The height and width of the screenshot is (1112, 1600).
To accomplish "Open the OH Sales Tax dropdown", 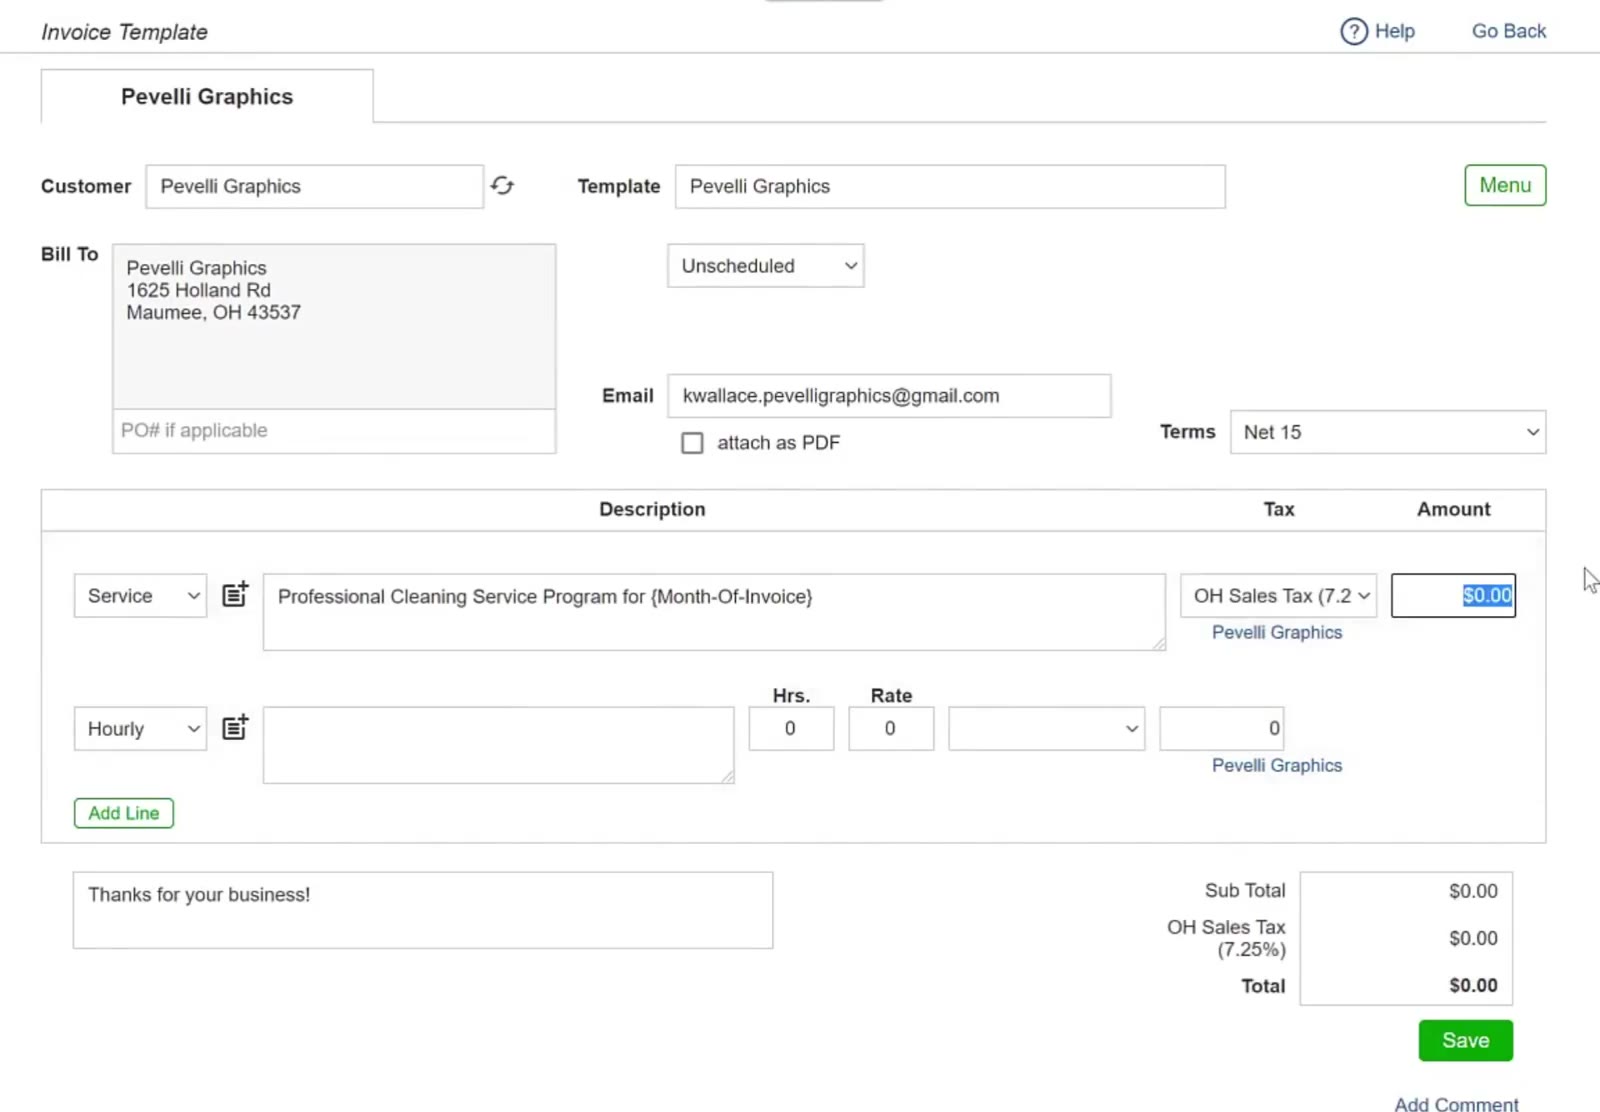I will (x=1278, y=596).
